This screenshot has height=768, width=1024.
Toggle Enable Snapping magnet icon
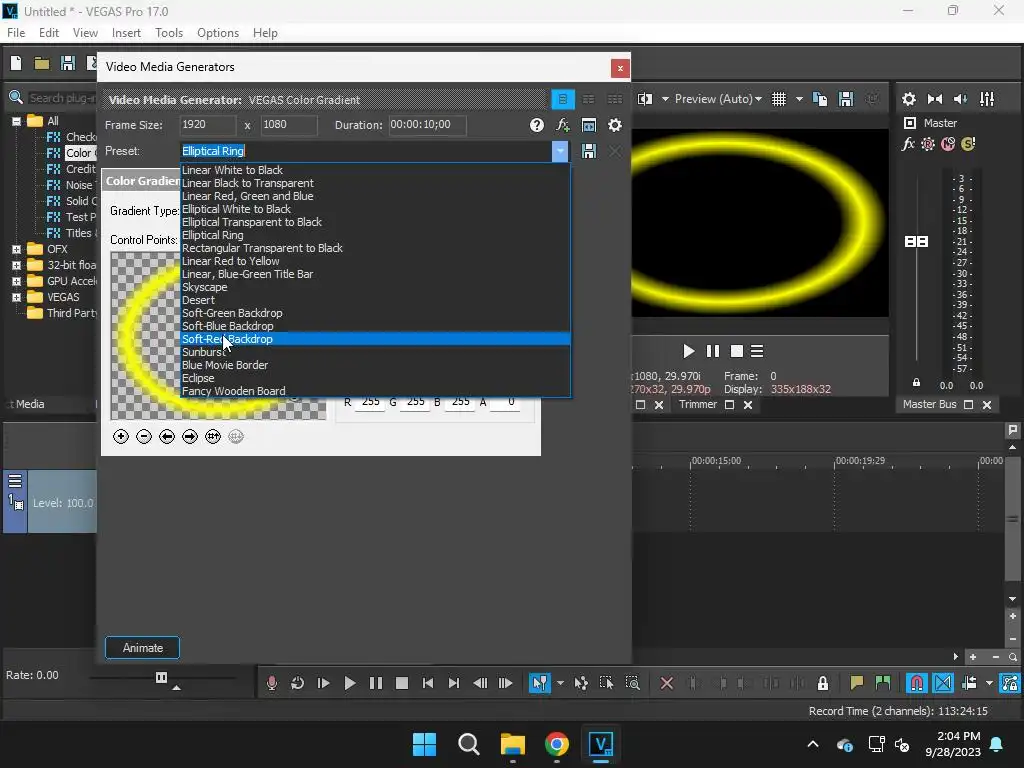point(917,684)
